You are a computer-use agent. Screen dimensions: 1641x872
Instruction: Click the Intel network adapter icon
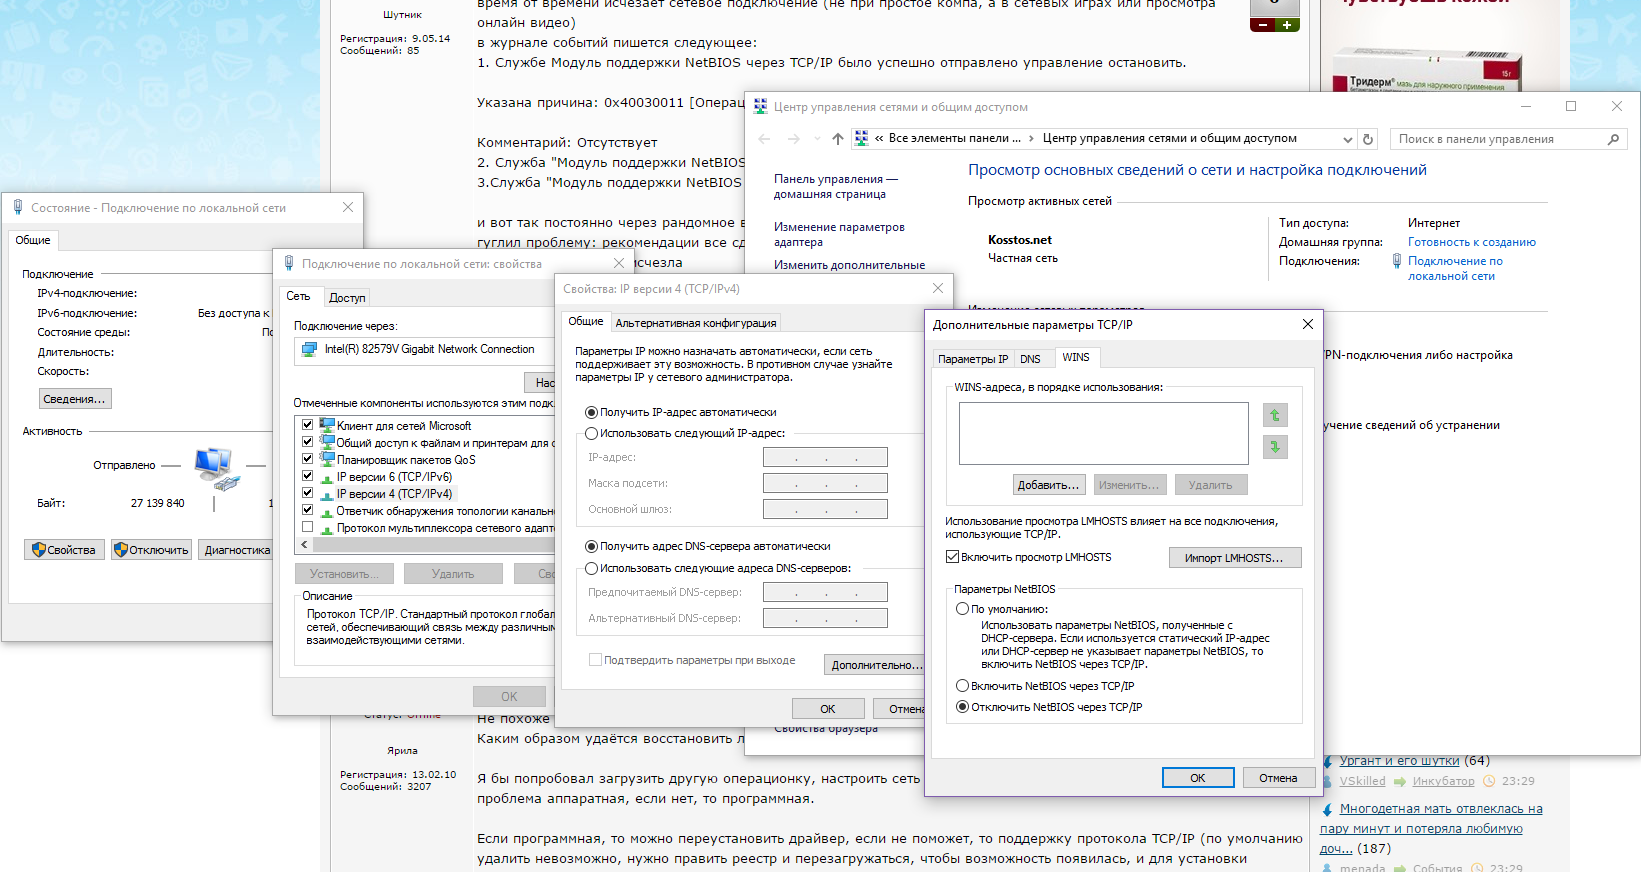coord(309,350)
